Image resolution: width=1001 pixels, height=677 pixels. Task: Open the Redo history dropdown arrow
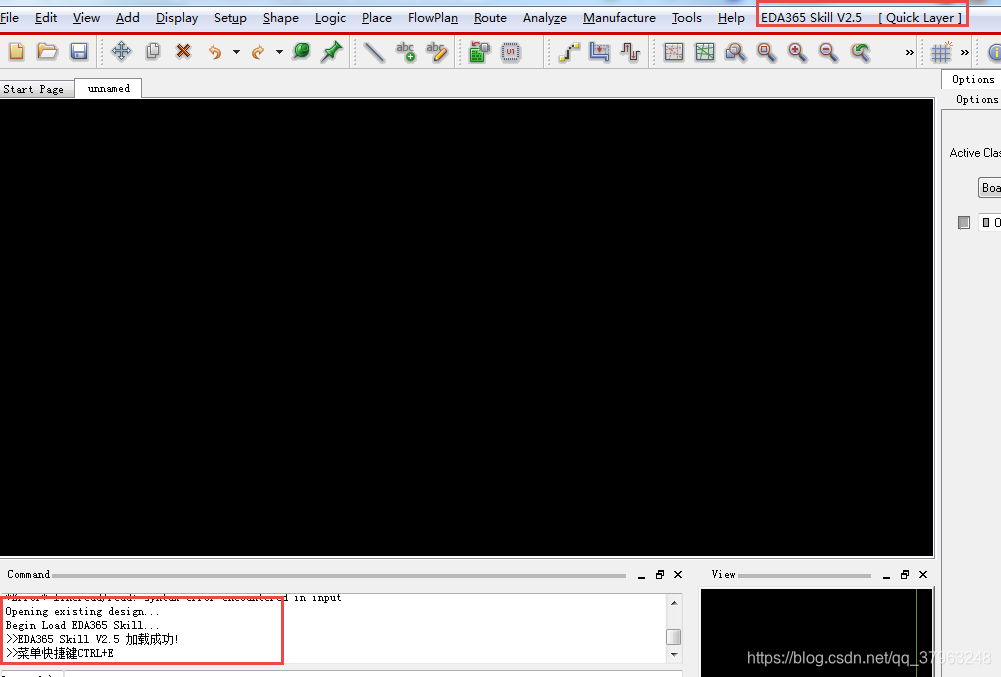coord(279,52)
